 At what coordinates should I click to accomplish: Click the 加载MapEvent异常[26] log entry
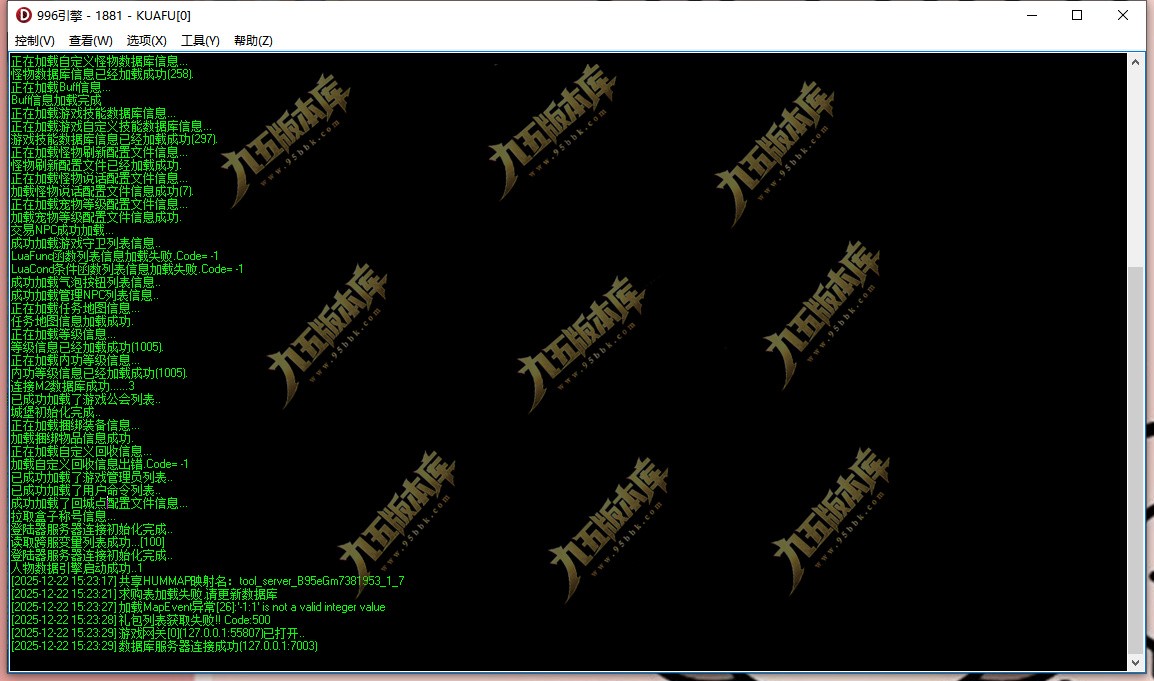pos(198,607)
